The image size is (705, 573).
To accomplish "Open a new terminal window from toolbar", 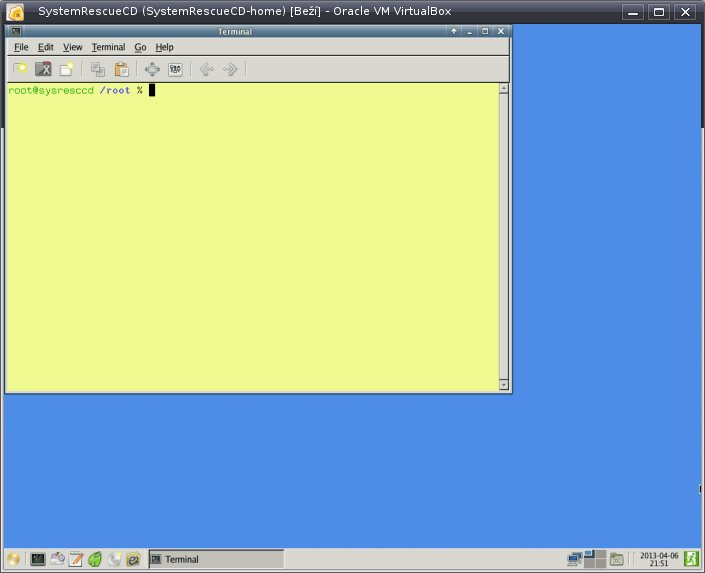I will pos(67,69).
